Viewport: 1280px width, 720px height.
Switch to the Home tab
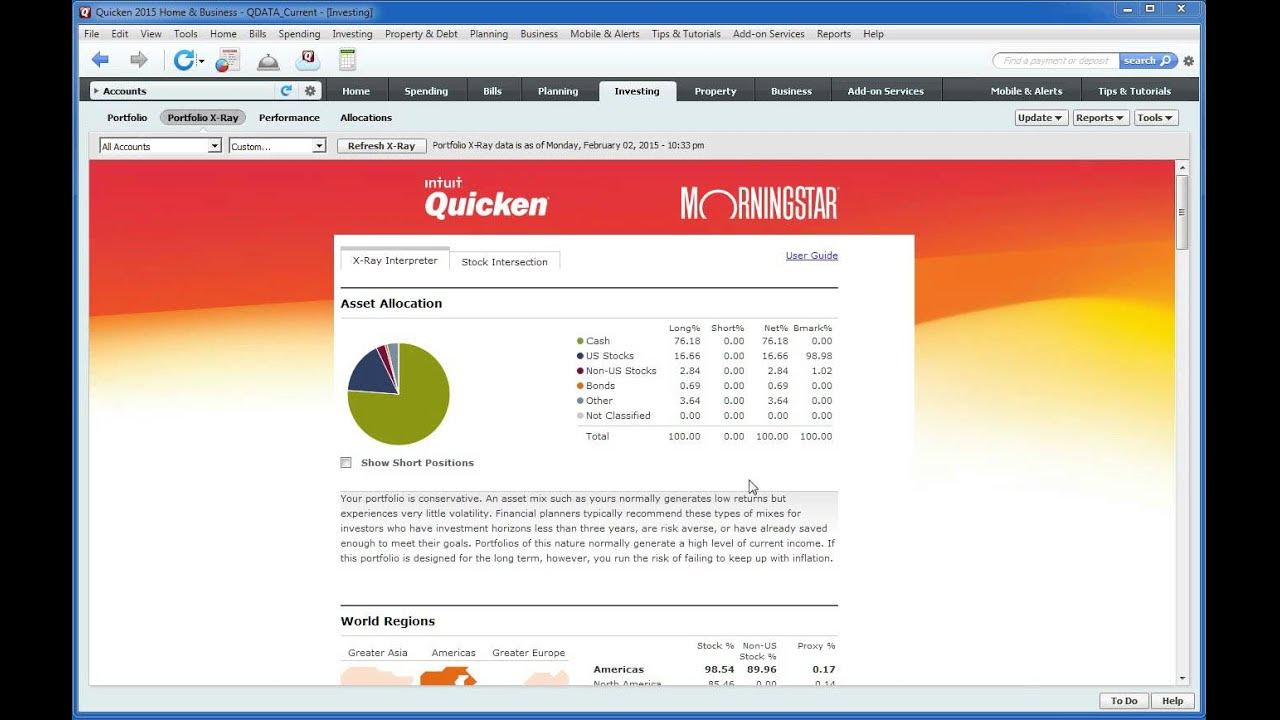[x=356, y=91]
